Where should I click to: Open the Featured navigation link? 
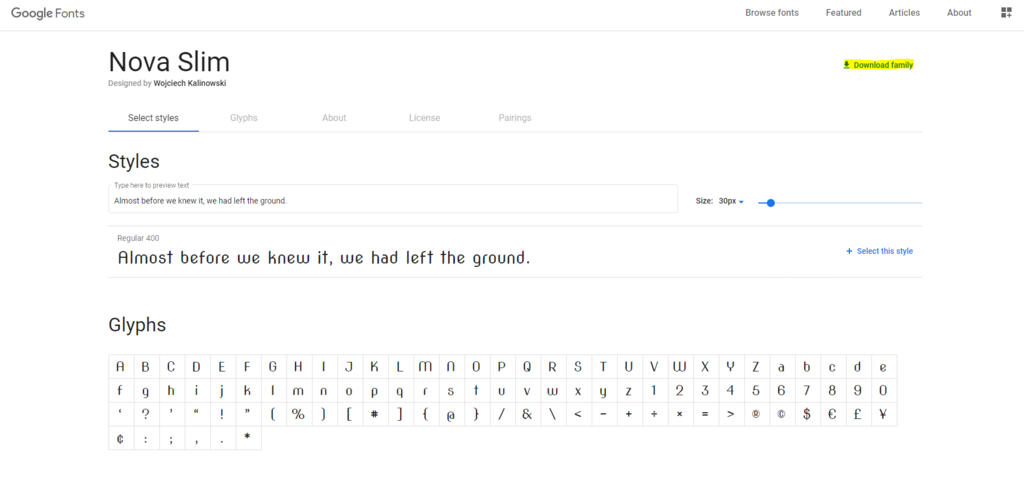pyautogui.click(x=843, y=12)
